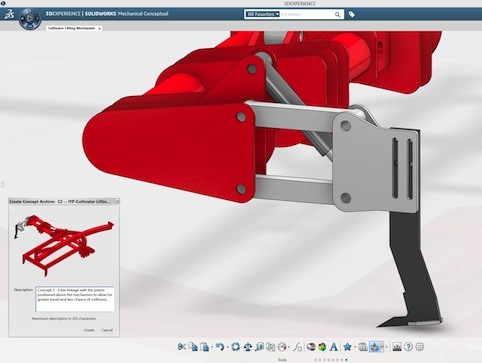Click the concept preview thumbnail

click(64, 245)
